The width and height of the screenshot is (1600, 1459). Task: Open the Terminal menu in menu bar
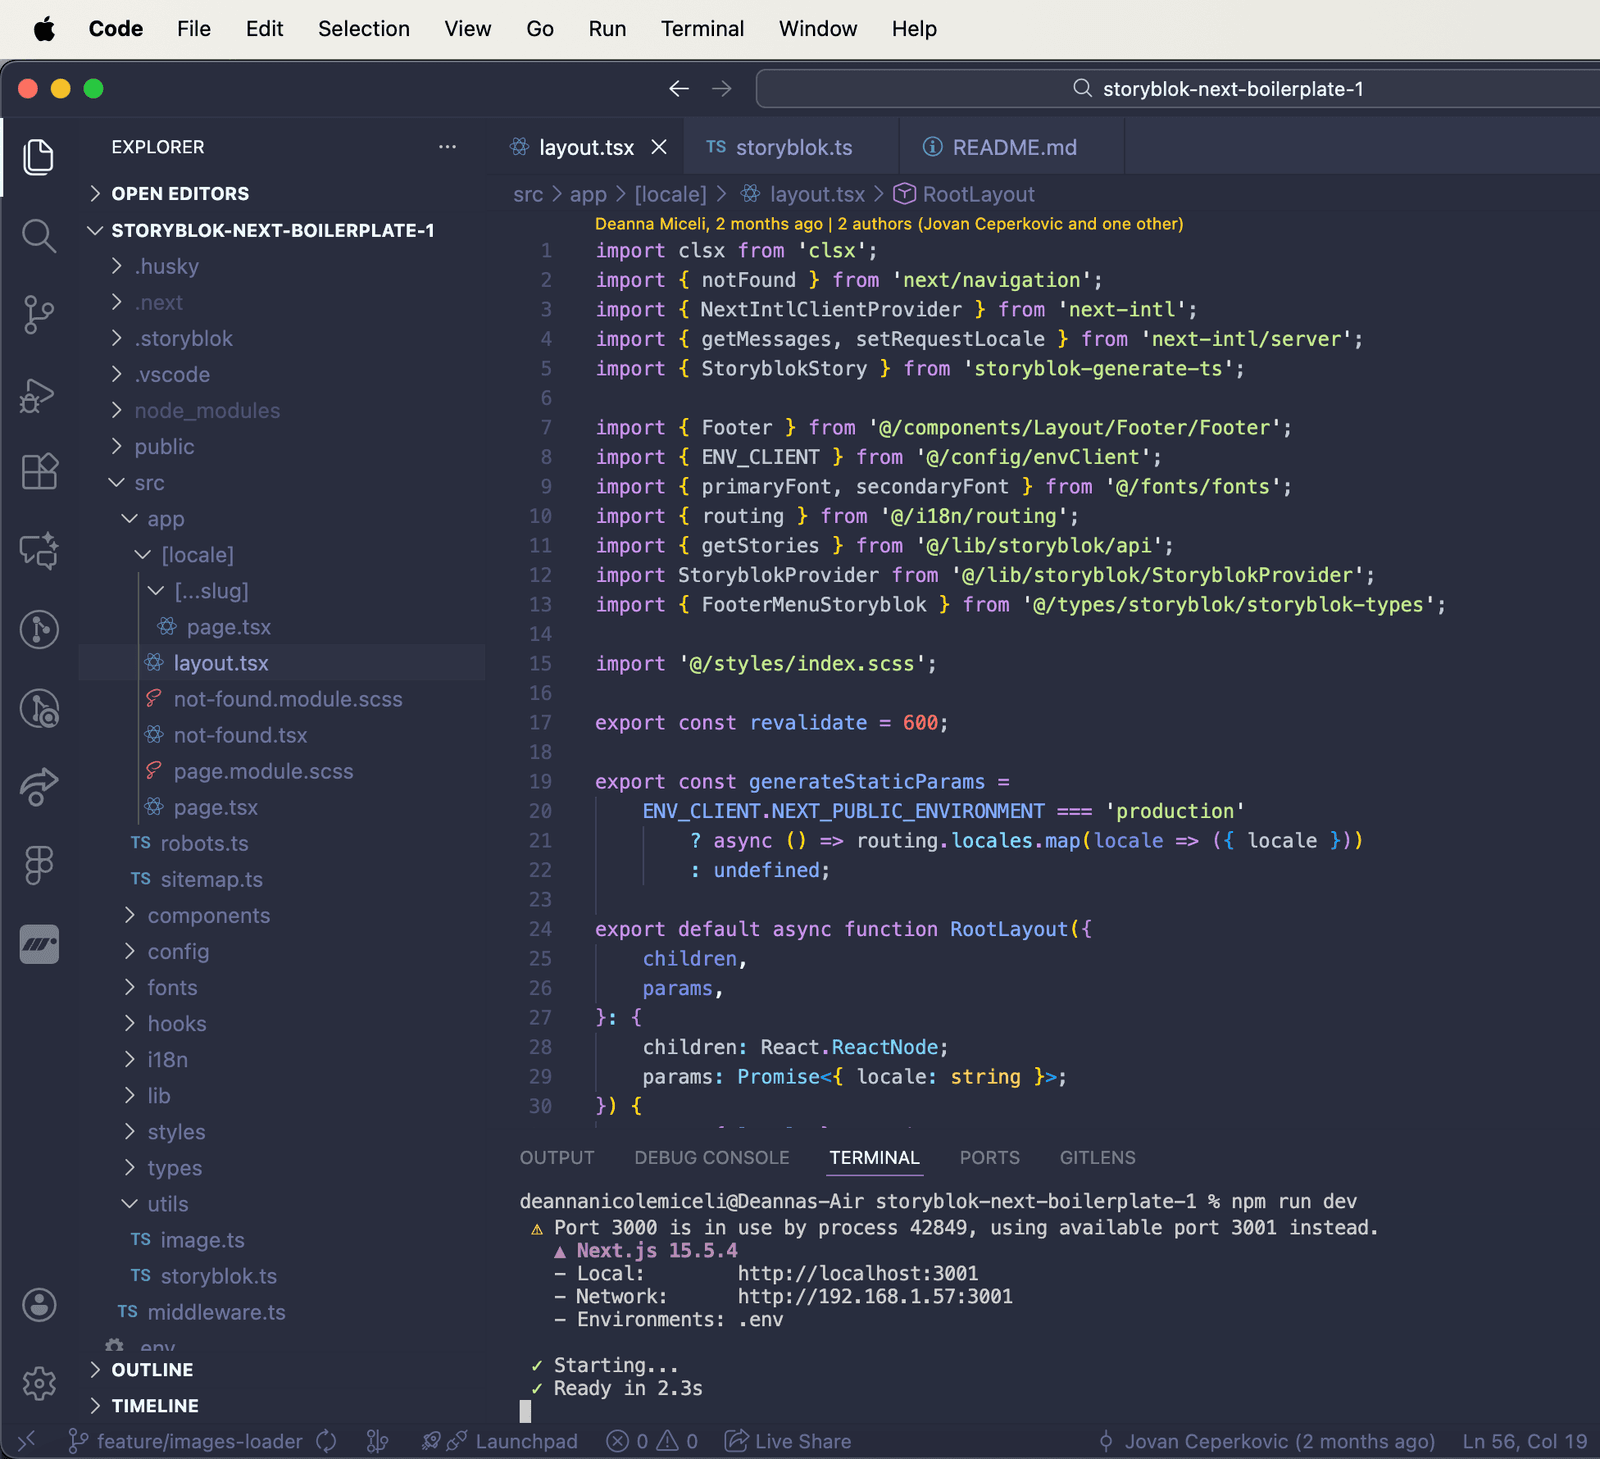click(x=702, y=29)
